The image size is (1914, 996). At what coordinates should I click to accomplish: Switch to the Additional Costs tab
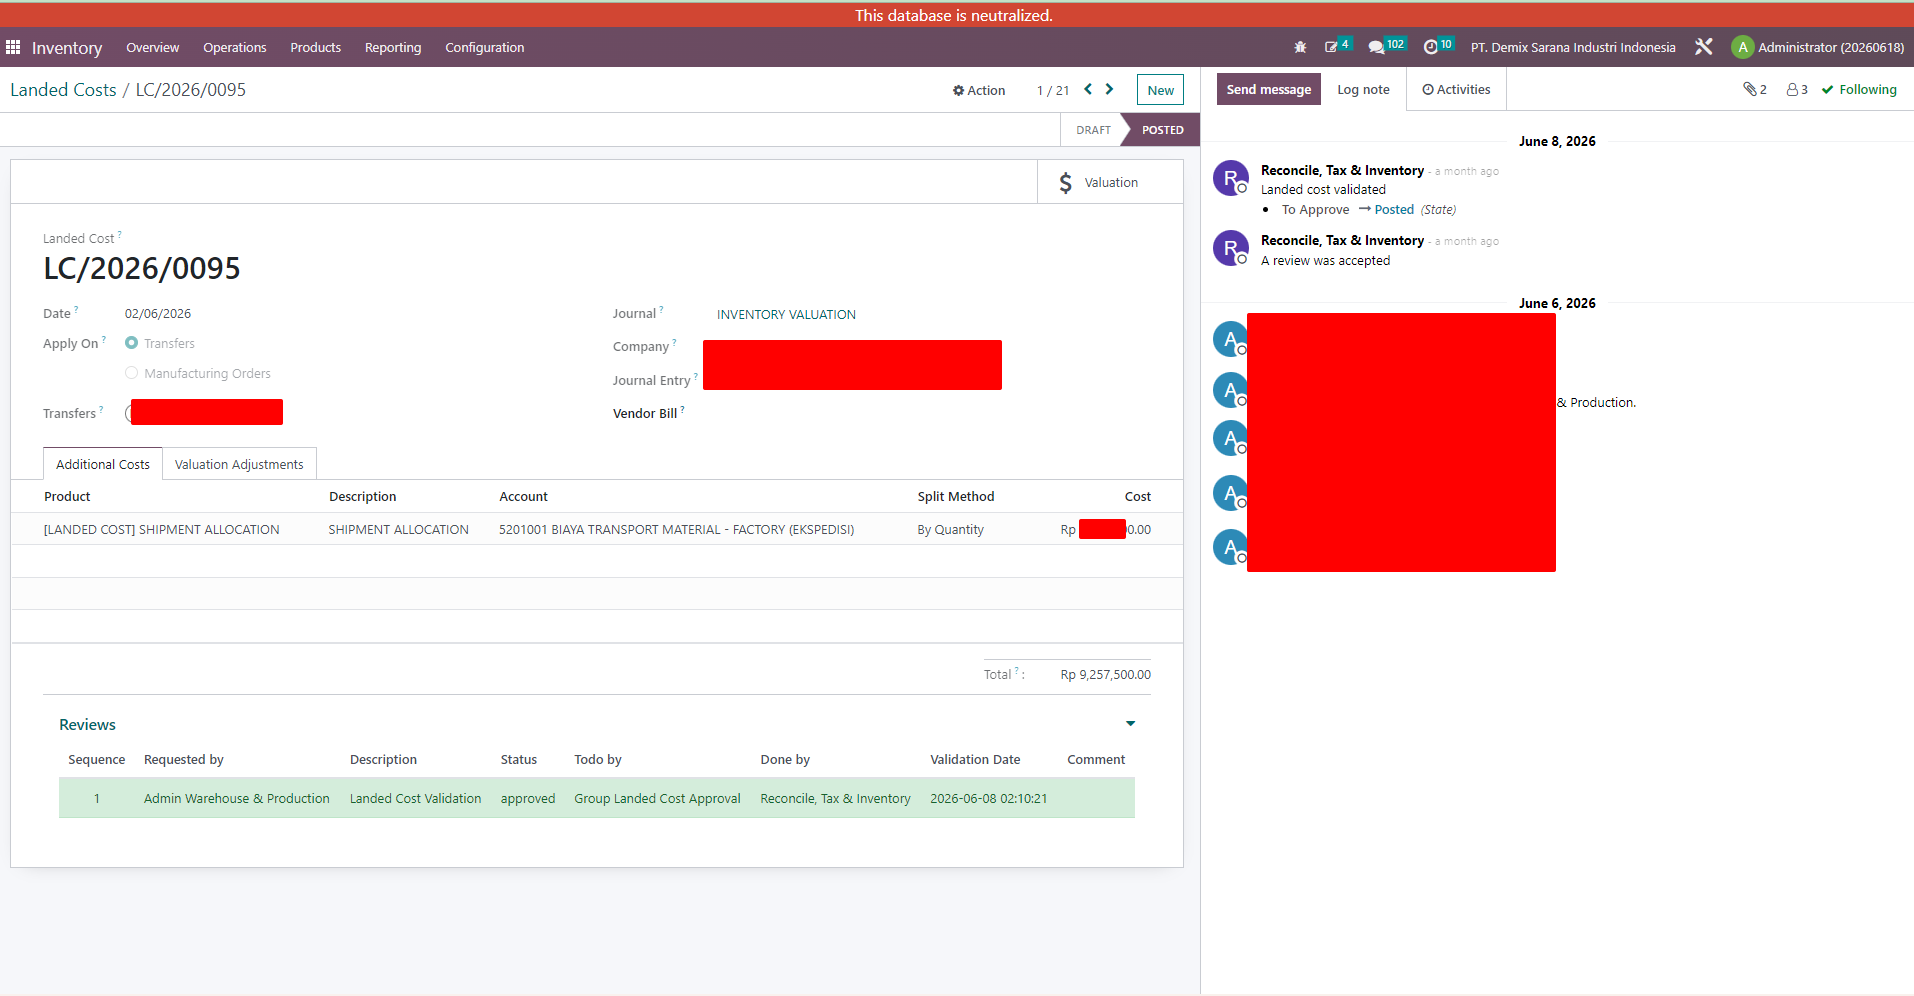click(x=103, y=464)
